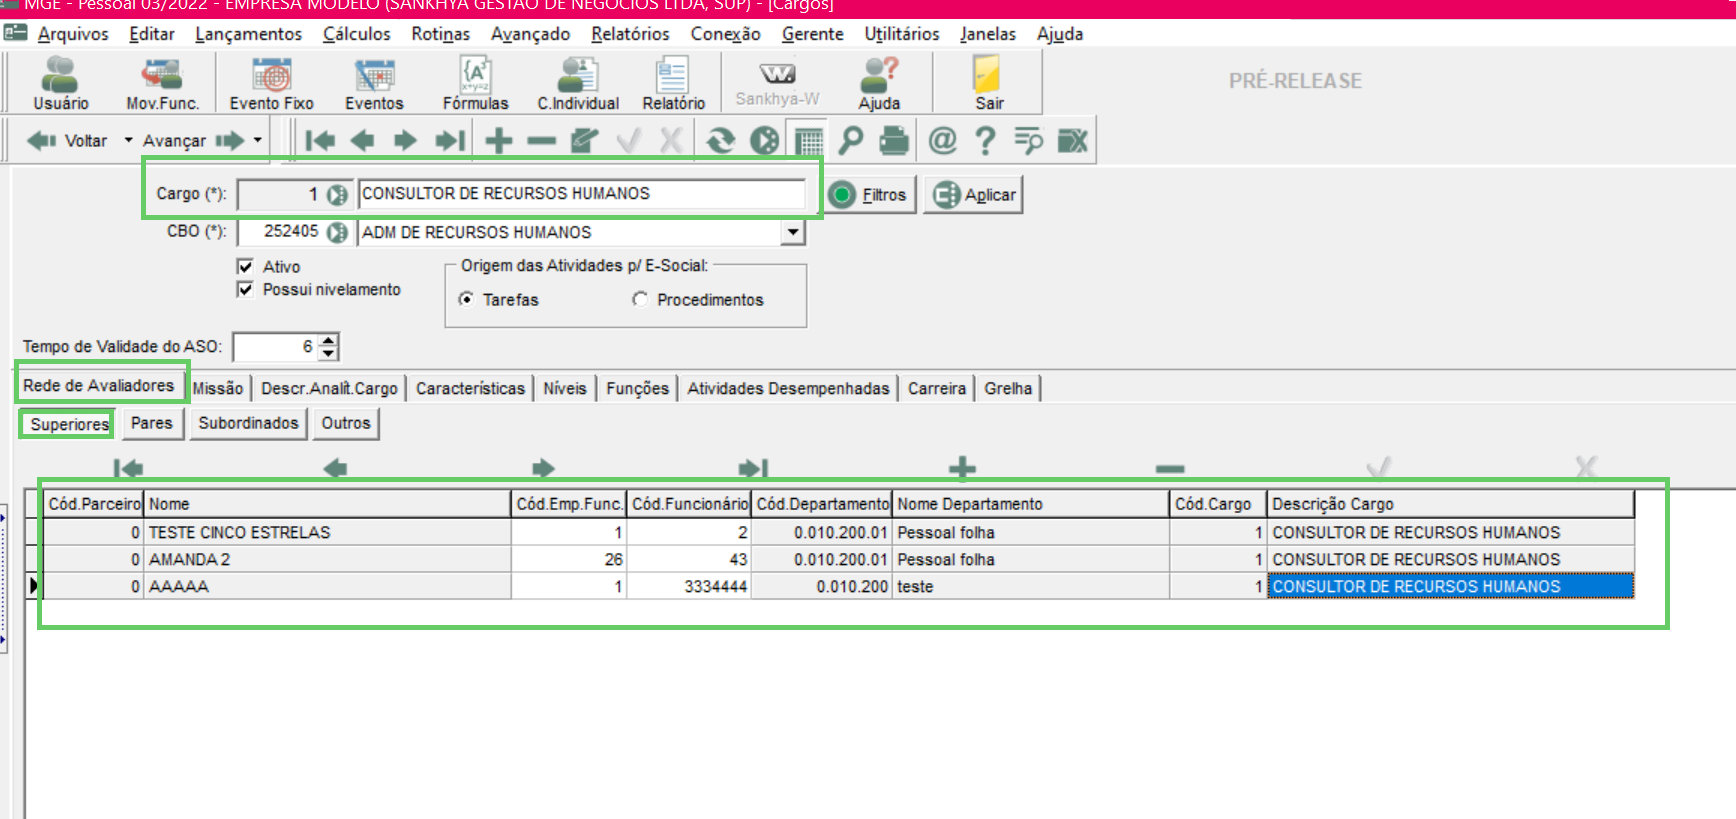Open Mov.Func. toolbar icon

(162, 82)
